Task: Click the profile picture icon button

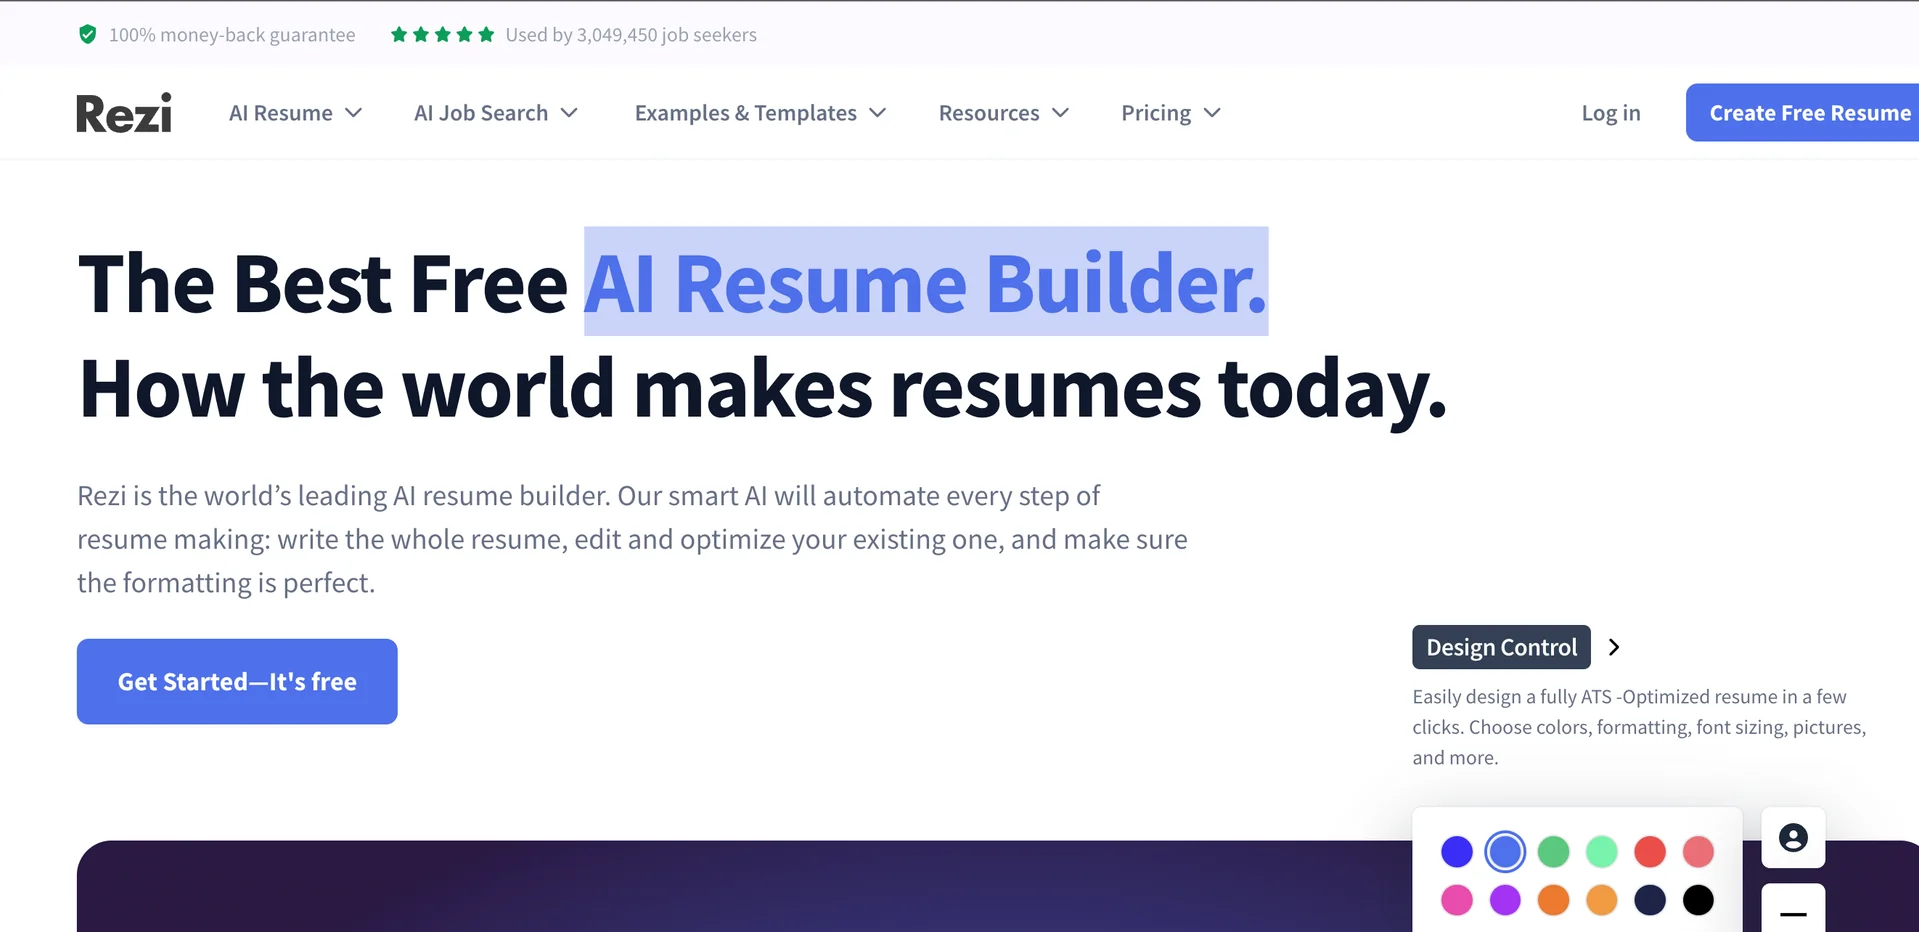Action: 1793,838
